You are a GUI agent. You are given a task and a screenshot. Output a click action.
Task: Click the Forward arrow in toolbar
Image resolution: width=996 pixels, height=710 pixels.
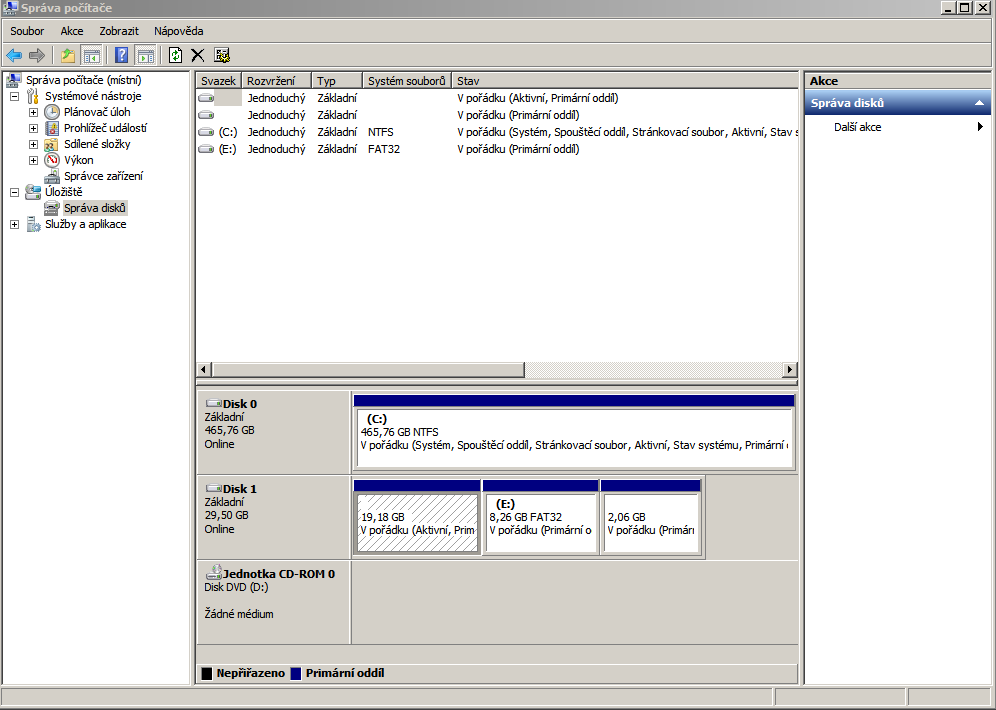37,55
